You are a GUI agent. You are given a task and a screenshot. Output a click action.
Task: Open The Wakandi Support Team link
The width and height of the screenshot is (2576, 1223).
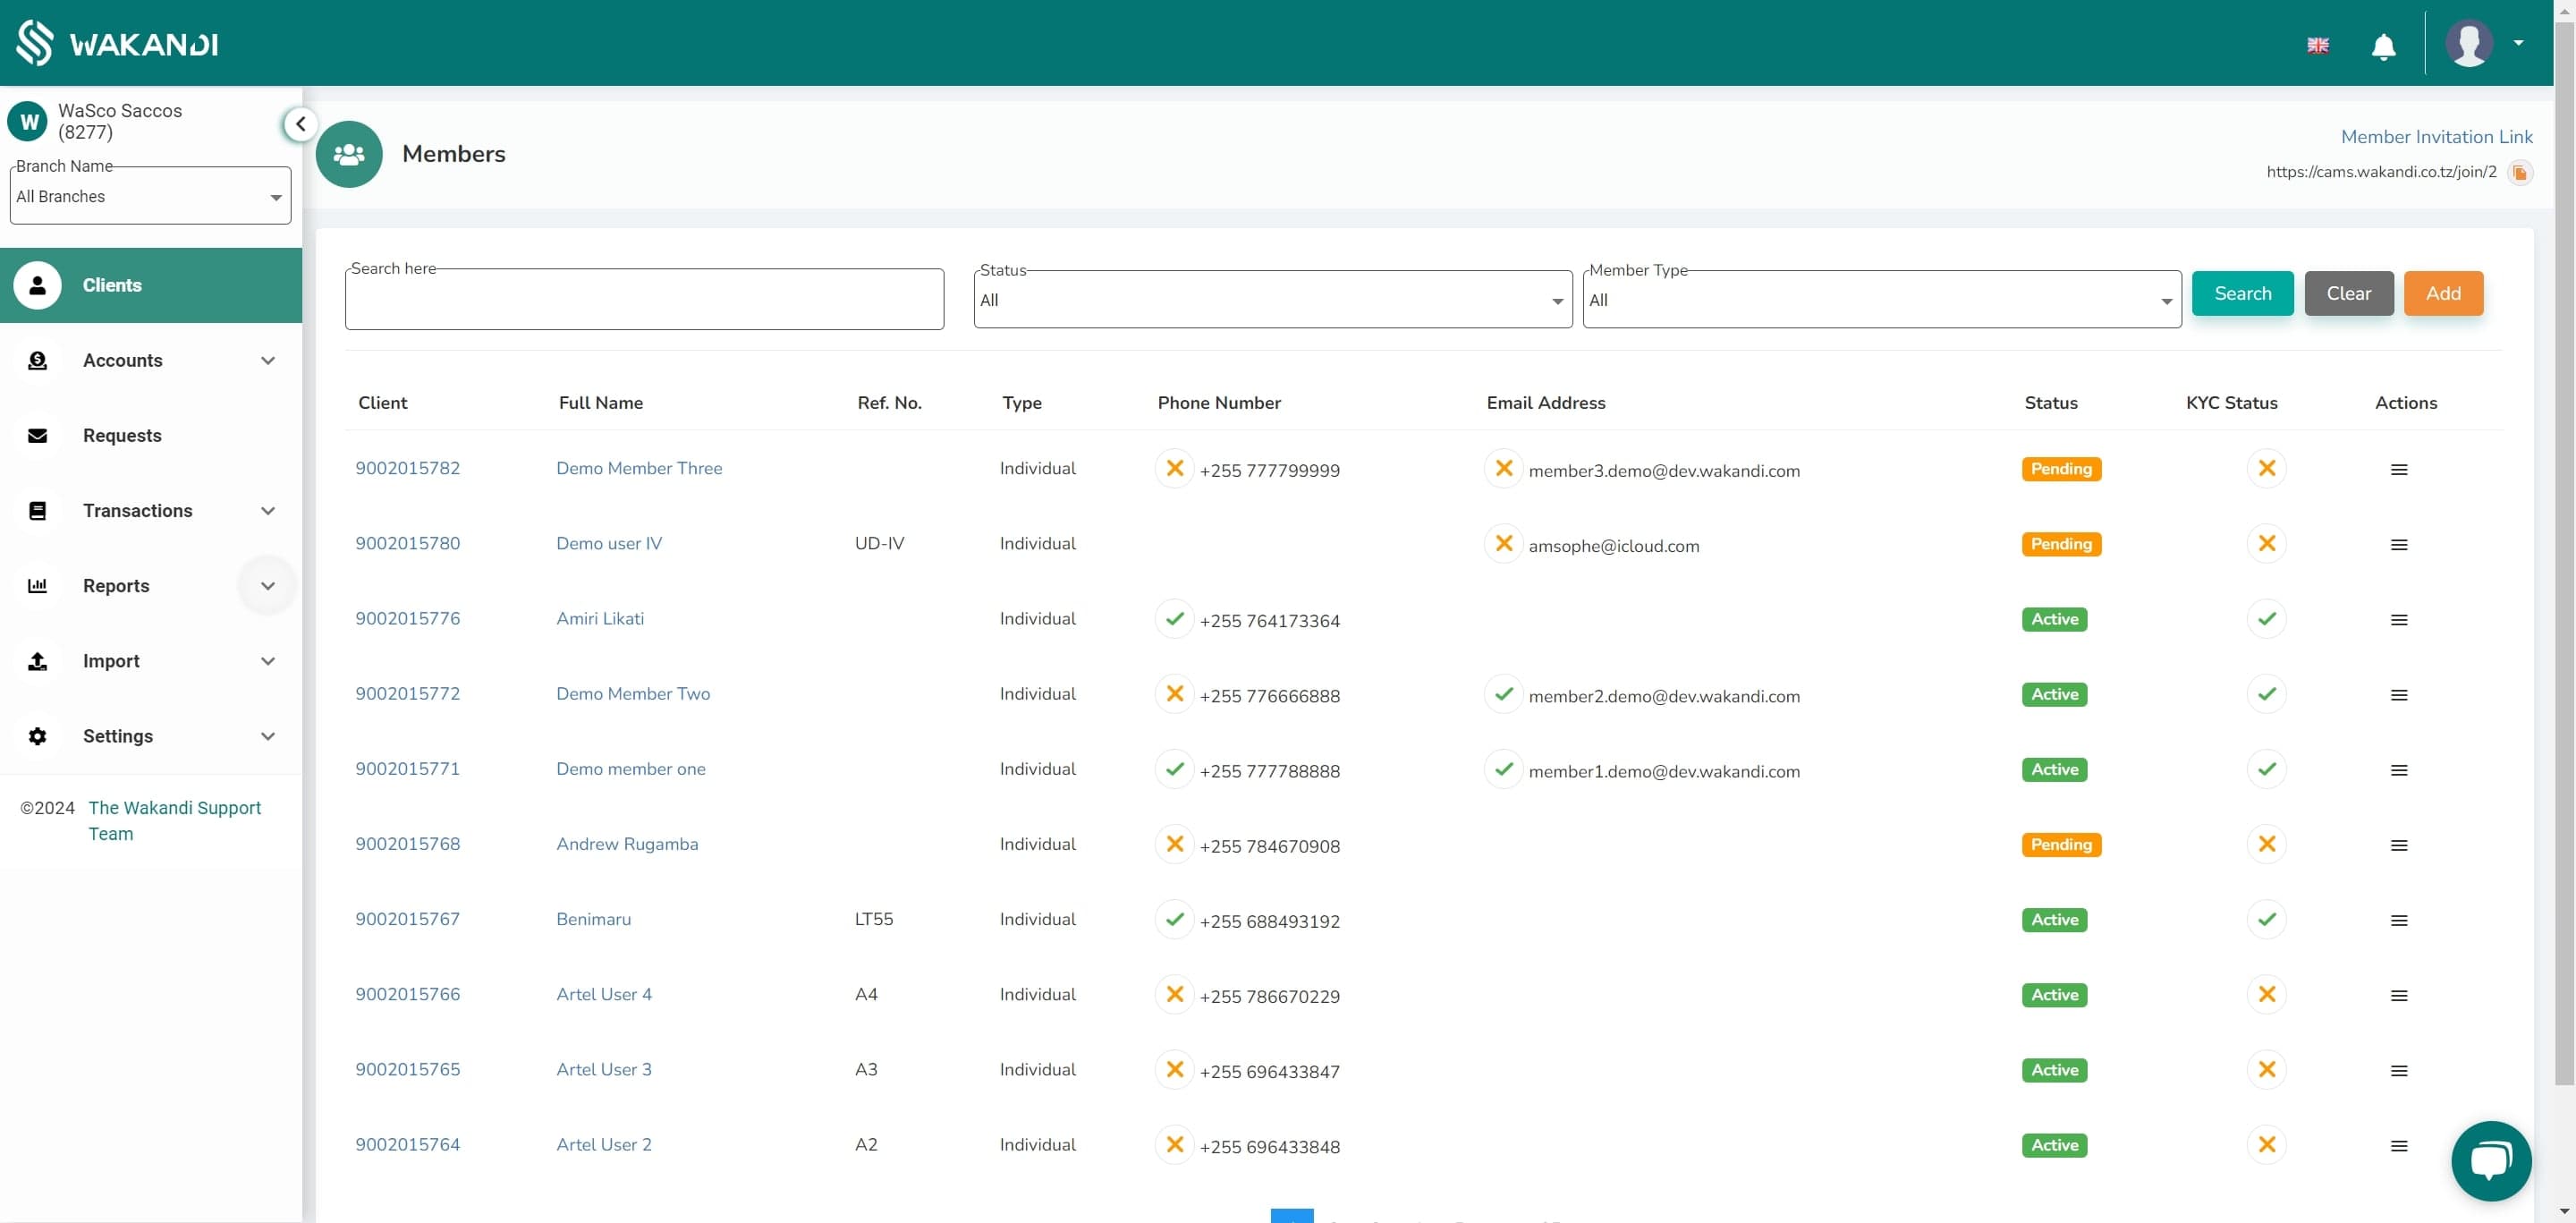click(174, 820)
